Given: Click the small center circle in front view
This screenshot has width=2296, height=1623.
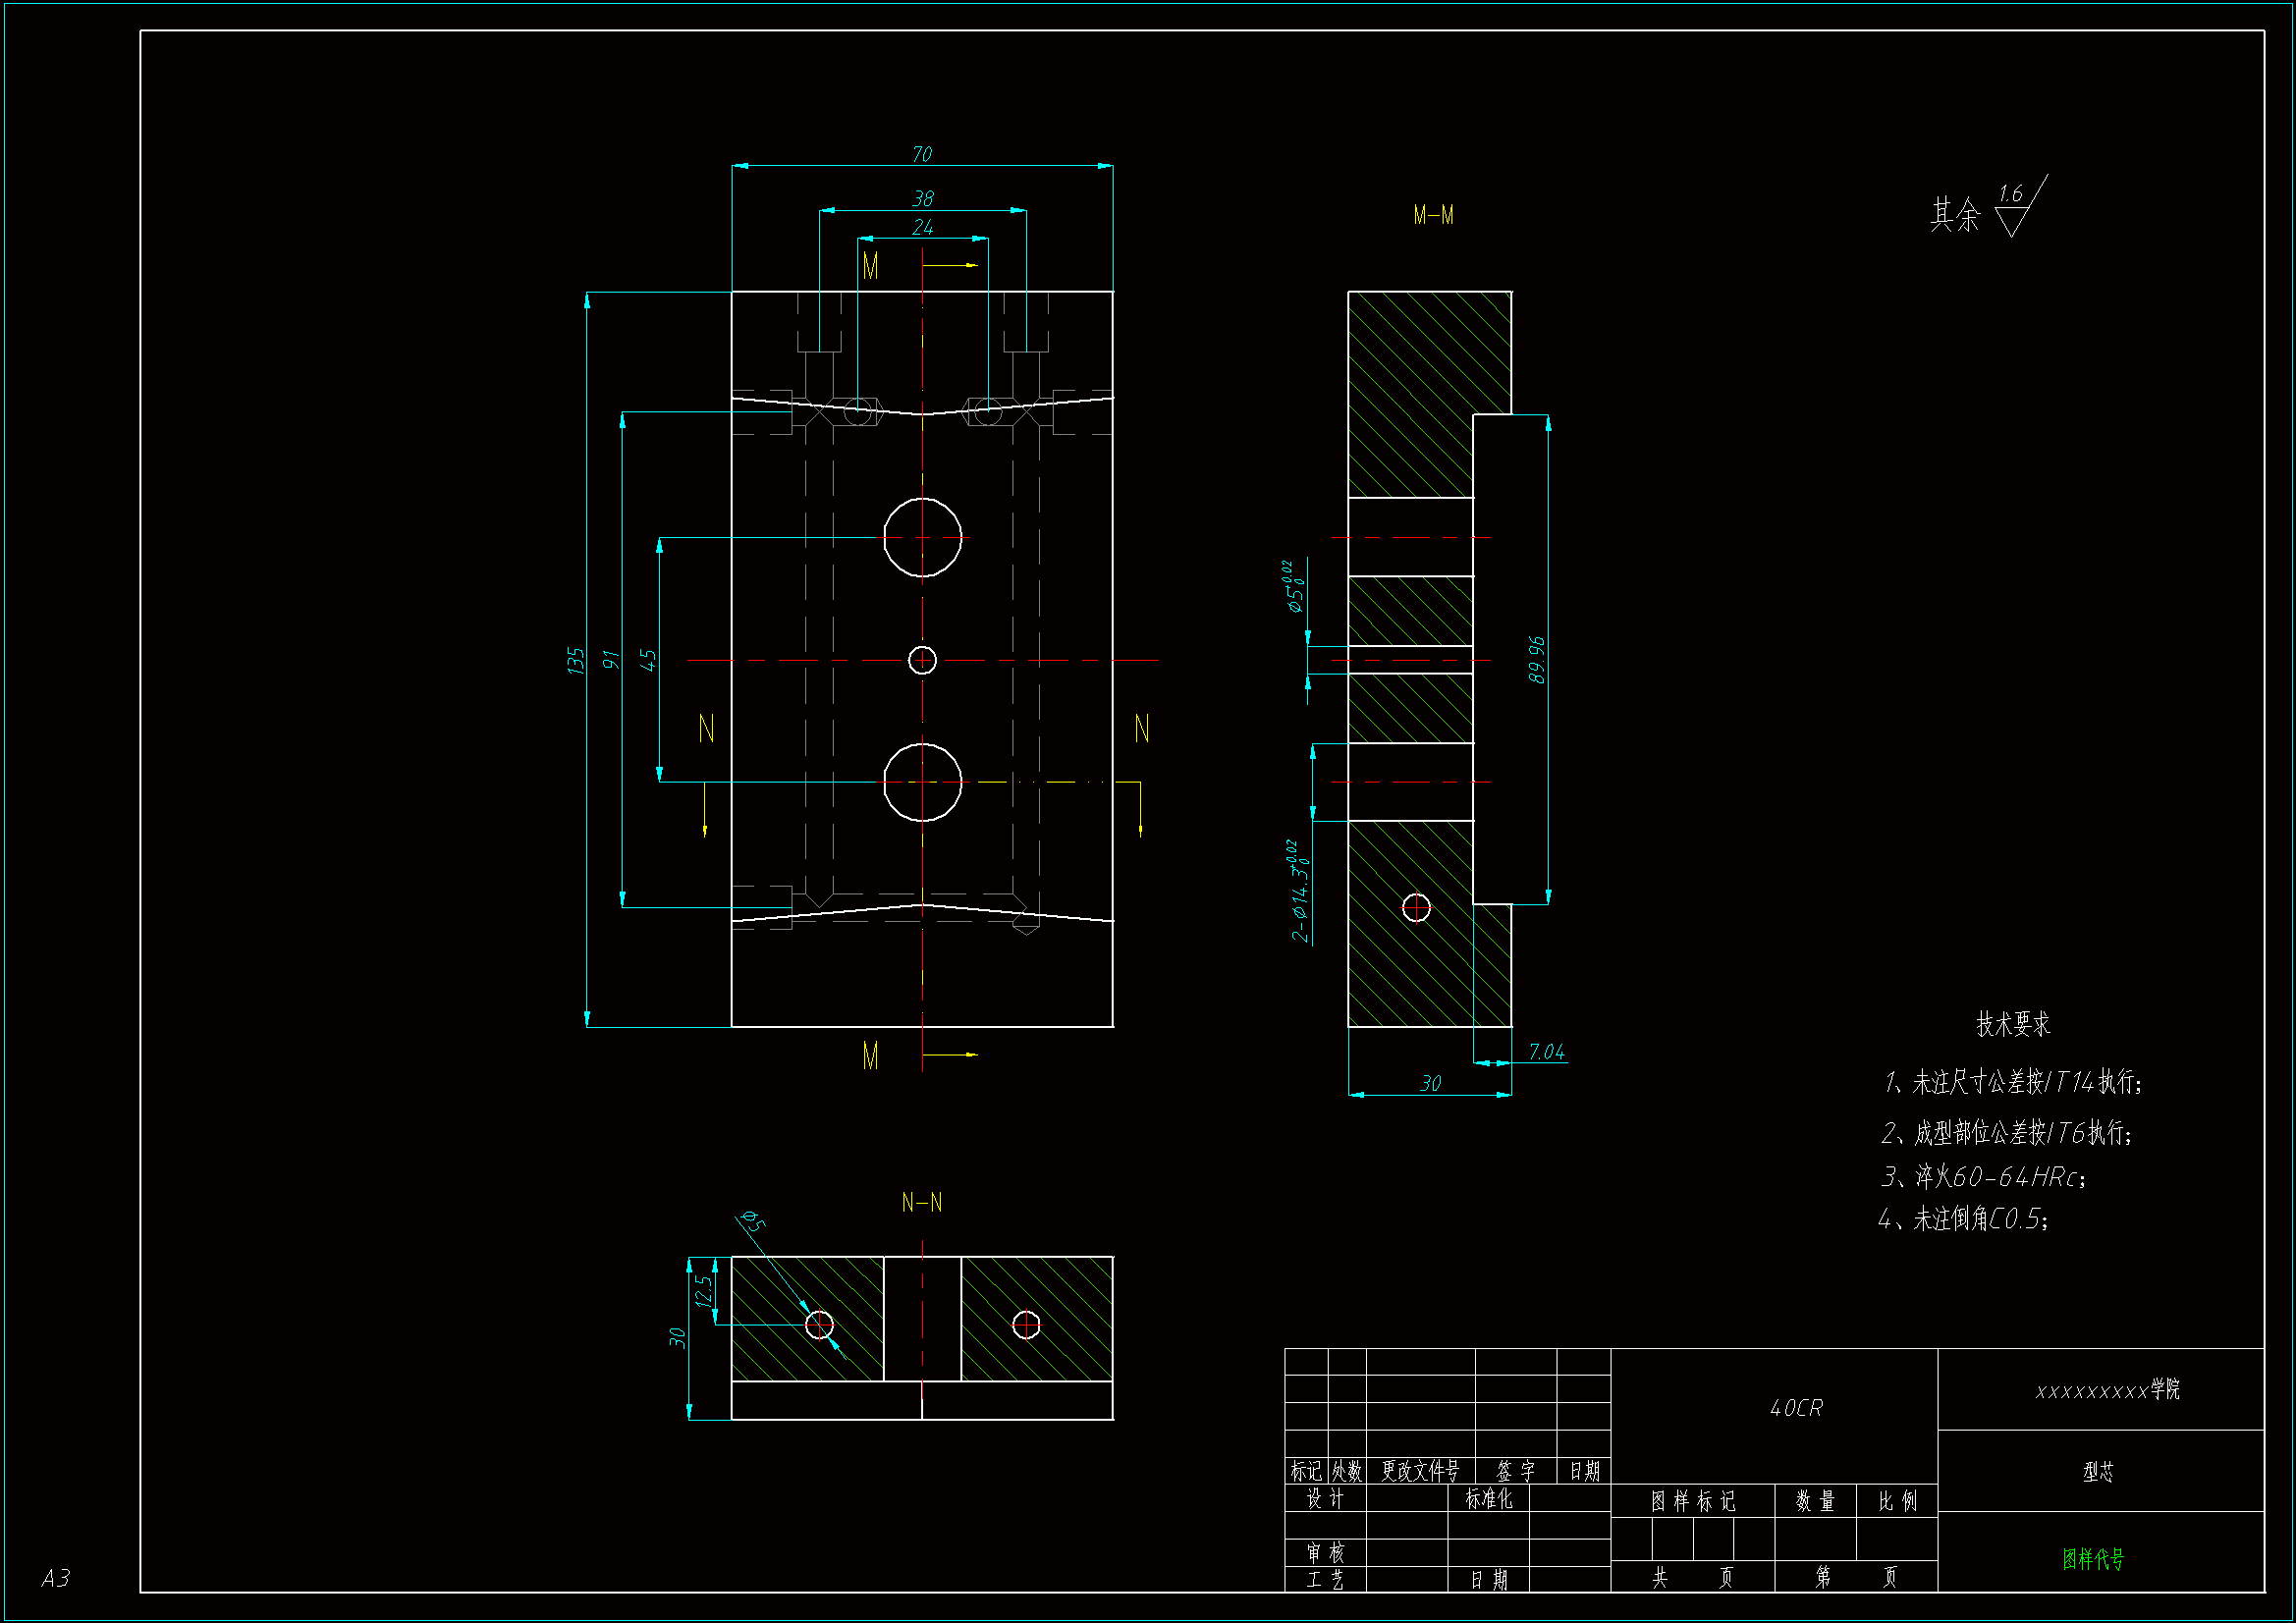Looking at the screenshot, I should click(x=922, y=660).
